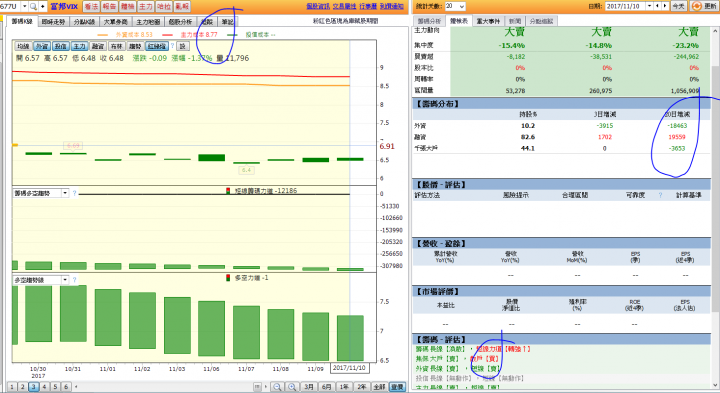Select chart layout page 1
The width and height of the screenshot is (720, 393).
[11, 387]
